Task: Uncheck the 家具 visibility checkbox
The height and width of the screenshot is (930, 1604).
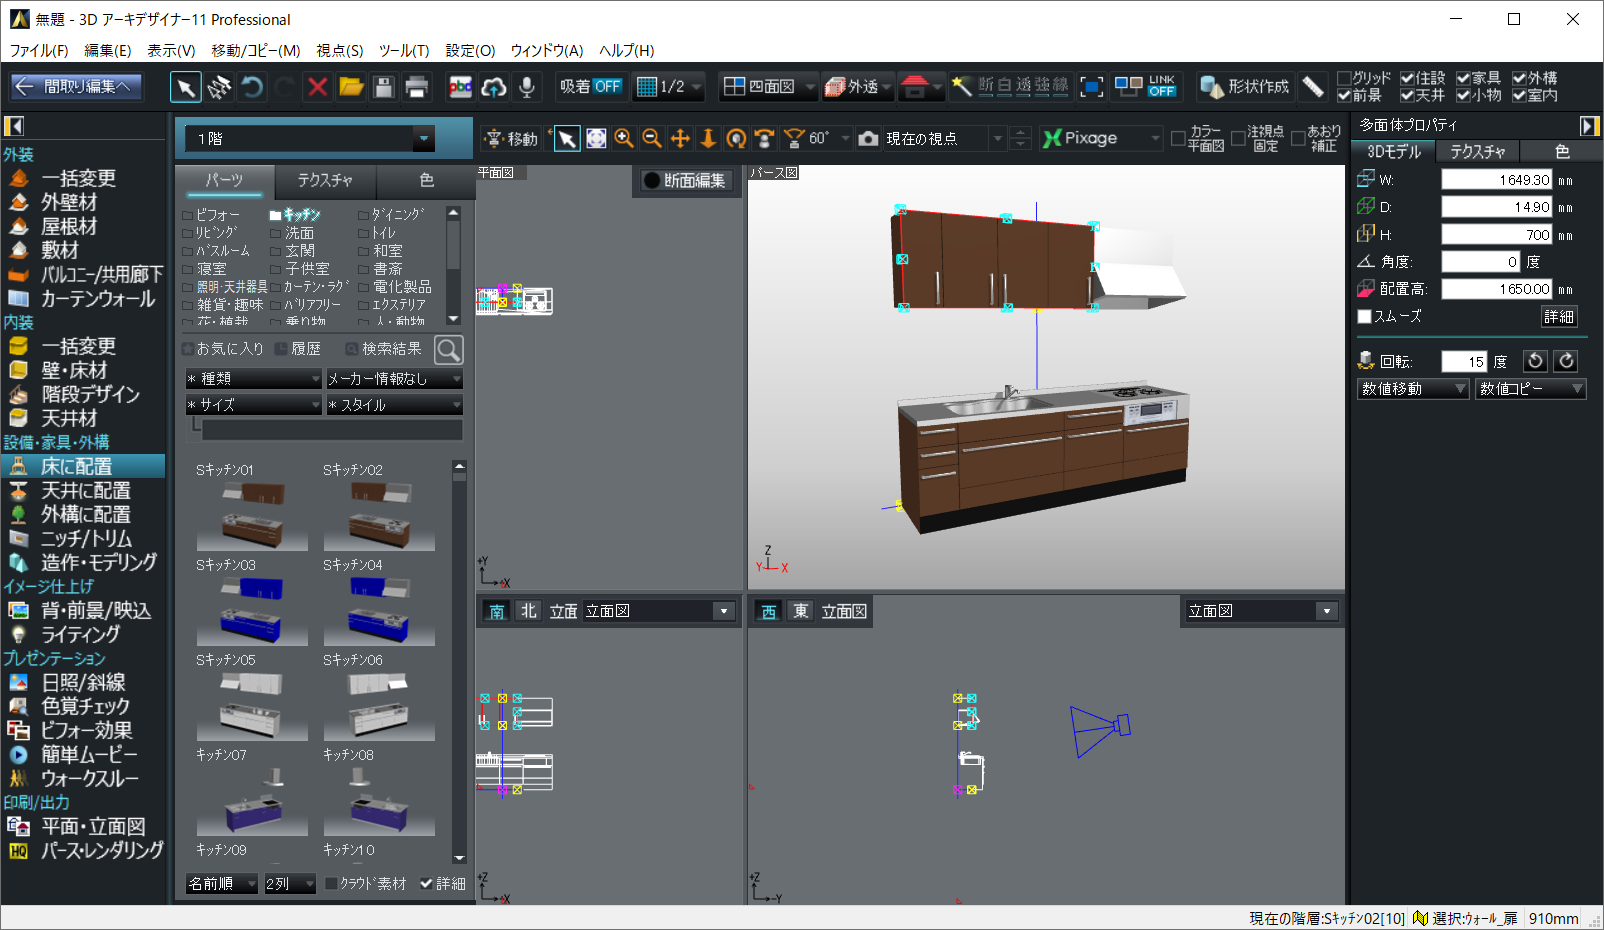Action: 1463,78
